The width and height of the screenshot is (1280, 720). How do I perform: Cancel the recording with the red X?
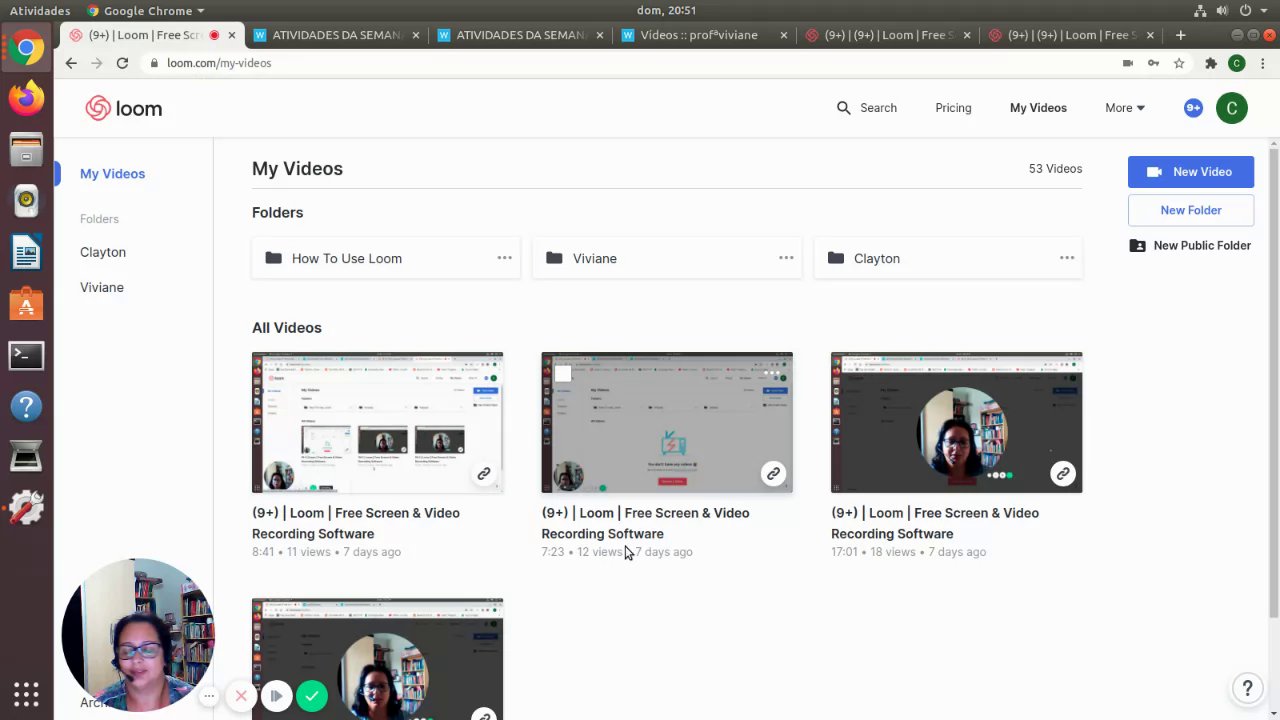[x=241, y=695]
